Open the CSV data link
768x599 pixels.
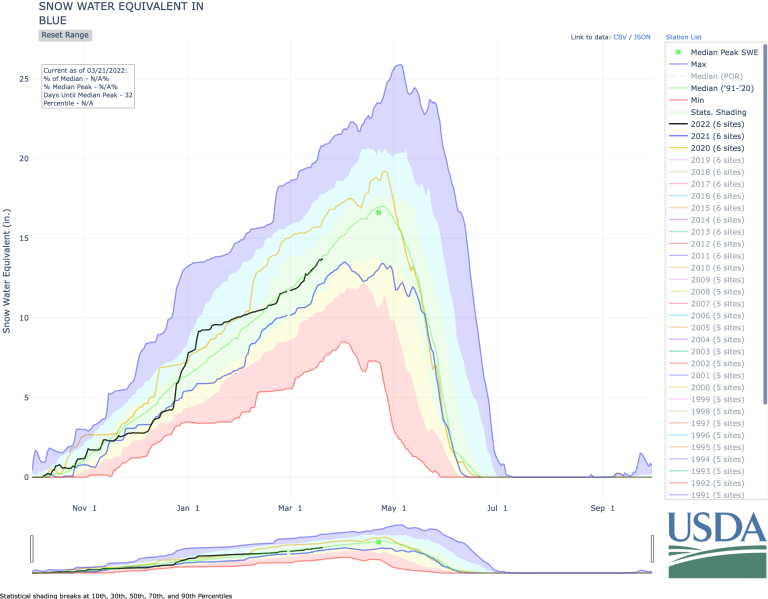[x=622, y=37]
